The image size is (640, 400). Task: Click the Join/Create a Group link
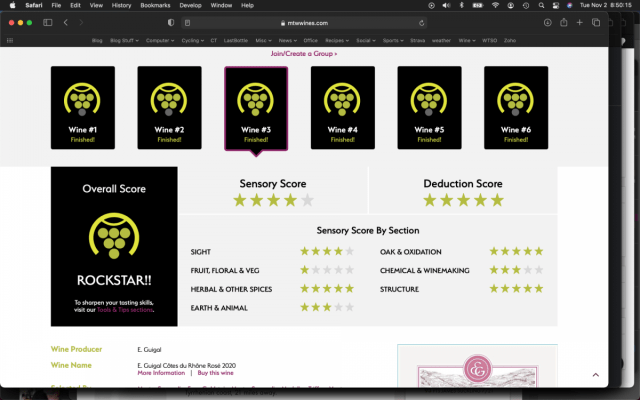304,54
